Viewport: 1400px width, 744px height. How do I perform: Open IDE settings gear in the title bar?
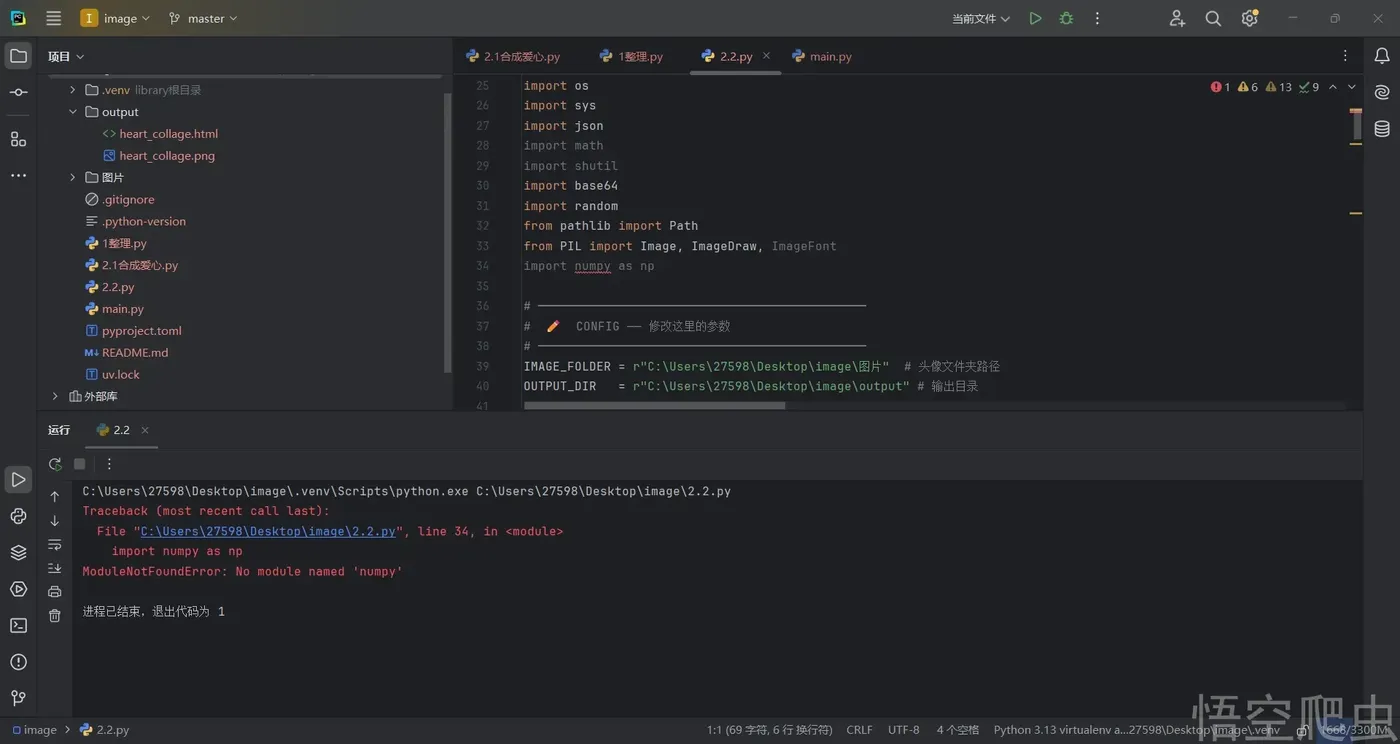point(1249,18)
